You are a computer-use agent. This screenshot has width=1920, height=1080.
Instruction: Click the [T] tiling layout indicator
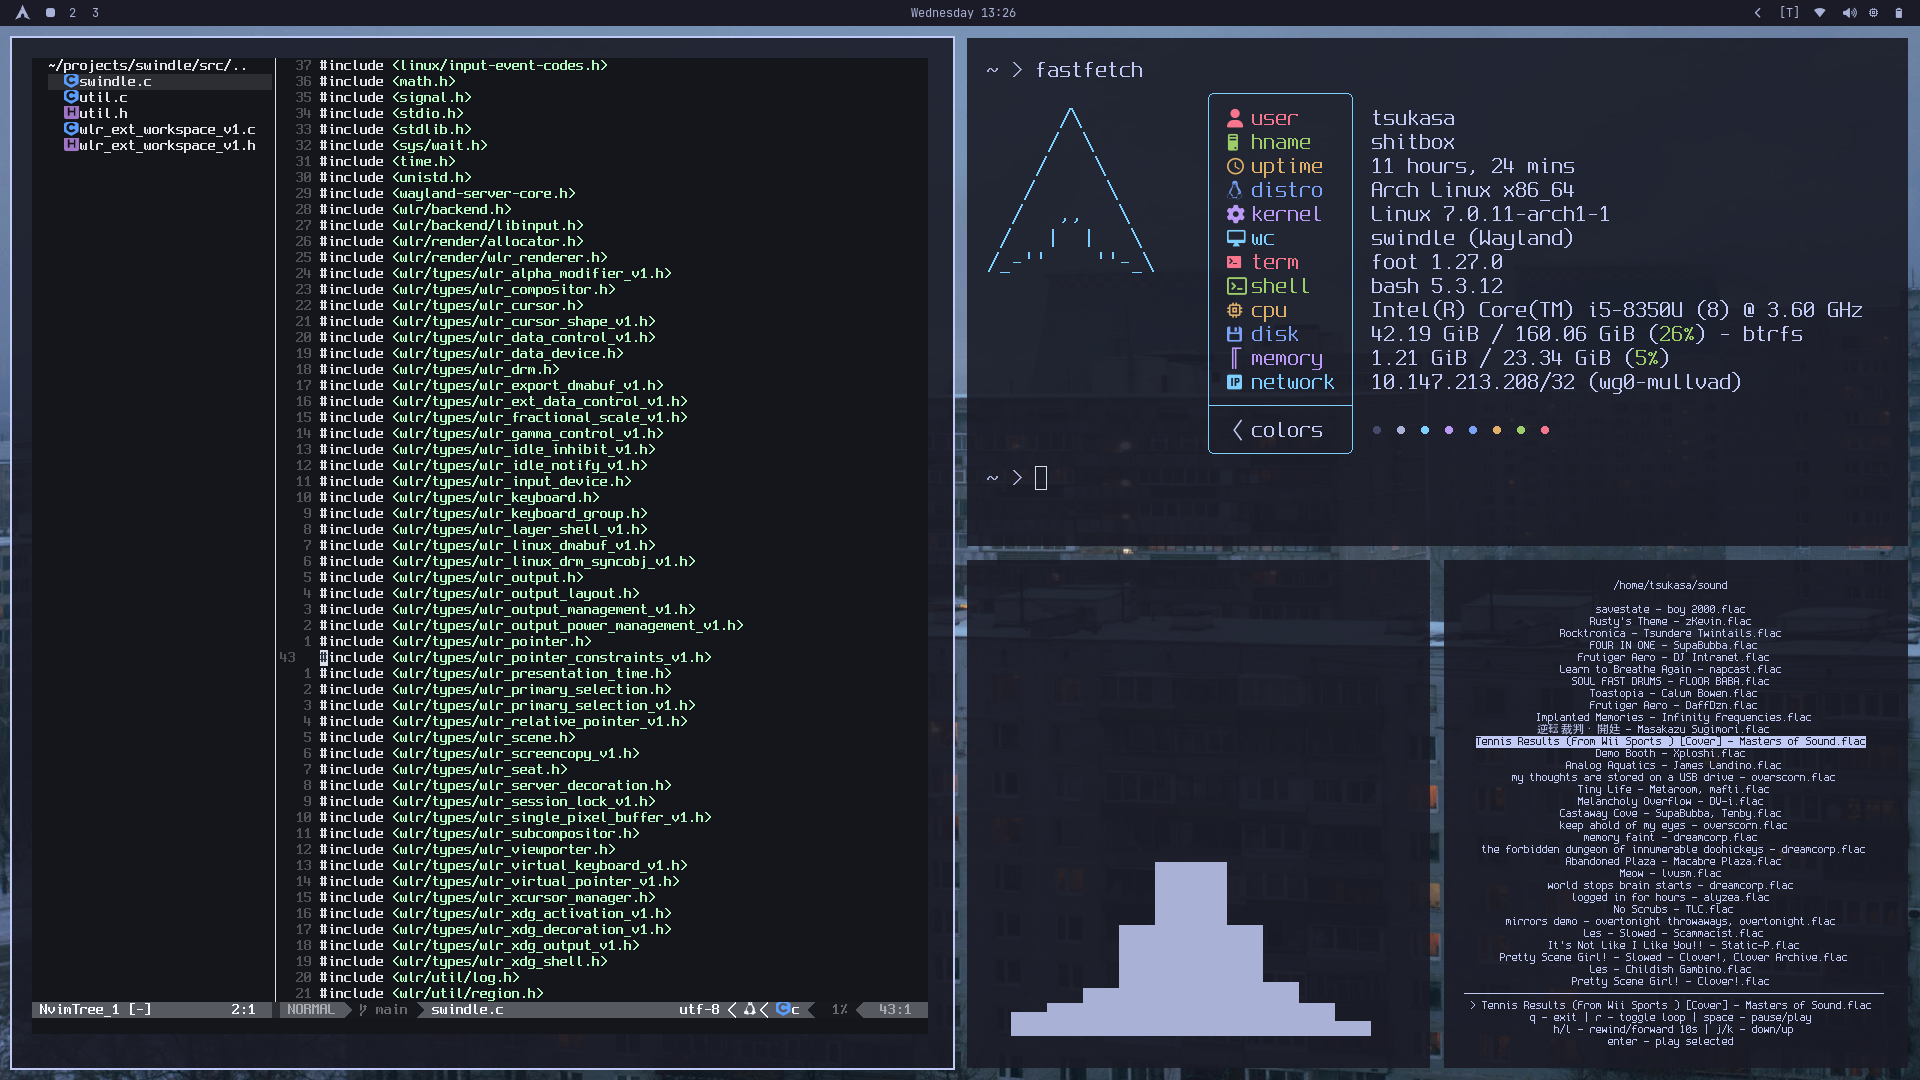click(1789, 13)
